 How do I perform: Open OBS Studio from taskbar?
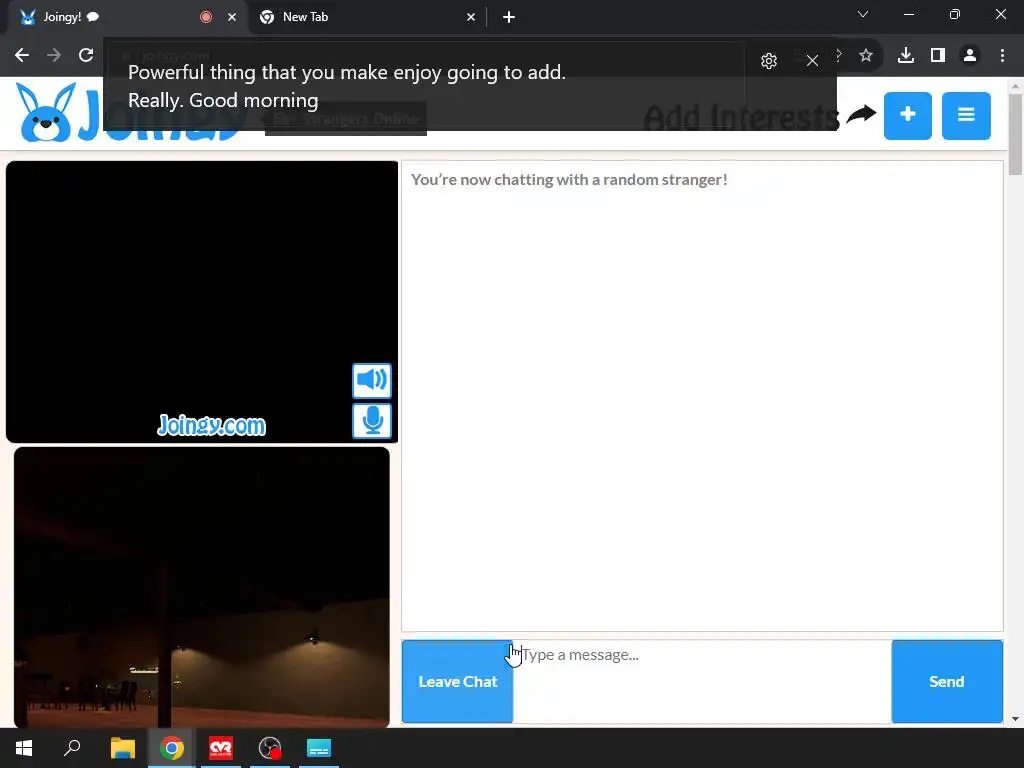tap(270, 748)
